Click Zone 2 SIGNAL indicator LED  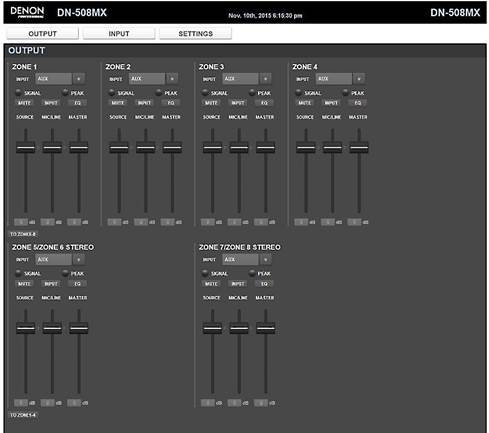pyautogui.click(x=112, y=92)
